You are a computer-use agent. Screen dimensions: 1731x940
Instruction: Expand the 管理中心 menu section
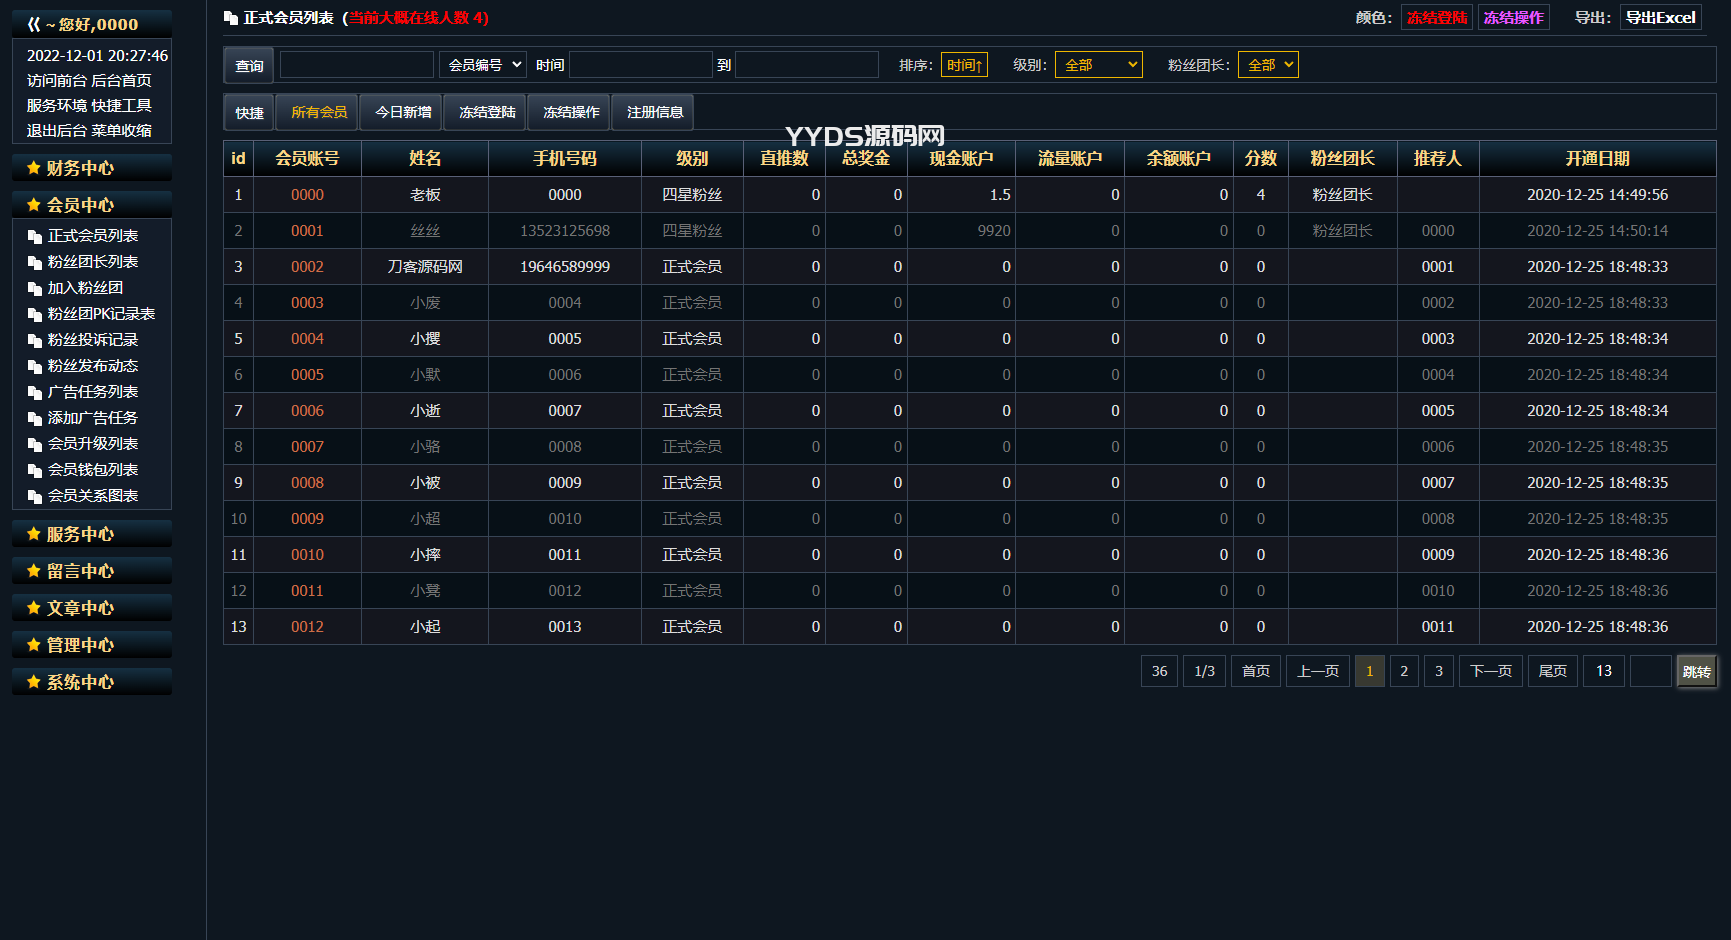(80, 645)
